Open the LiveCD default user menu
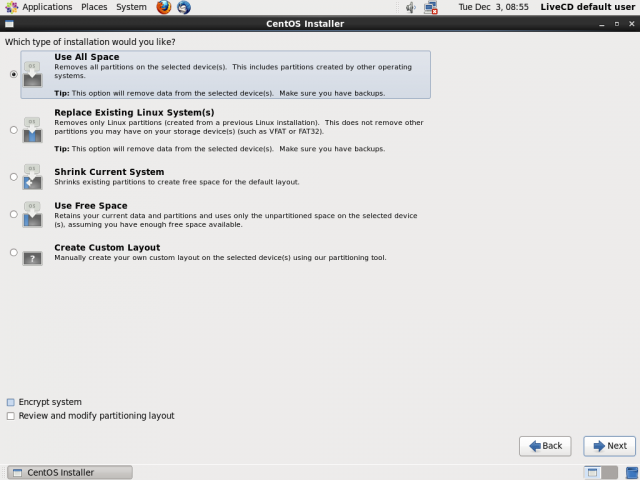Screen dimensions: 640x480 (588, 7)
